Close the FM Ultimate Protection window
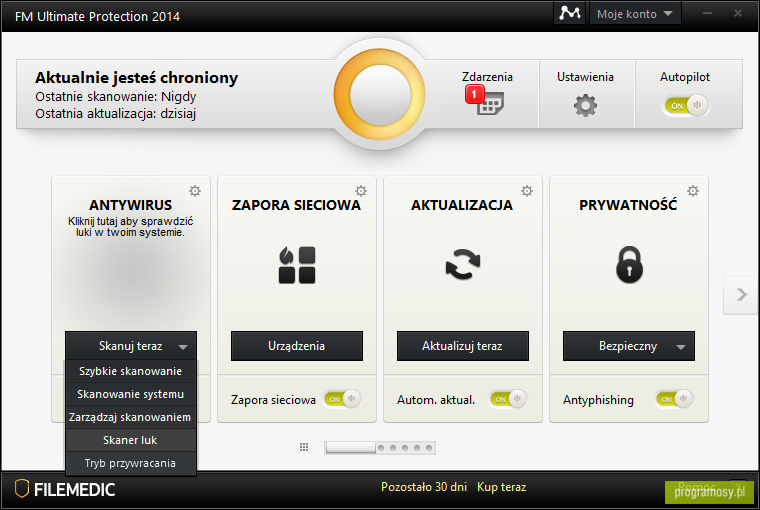The height and width of the screenshot is (510, 760). (738, 13)
